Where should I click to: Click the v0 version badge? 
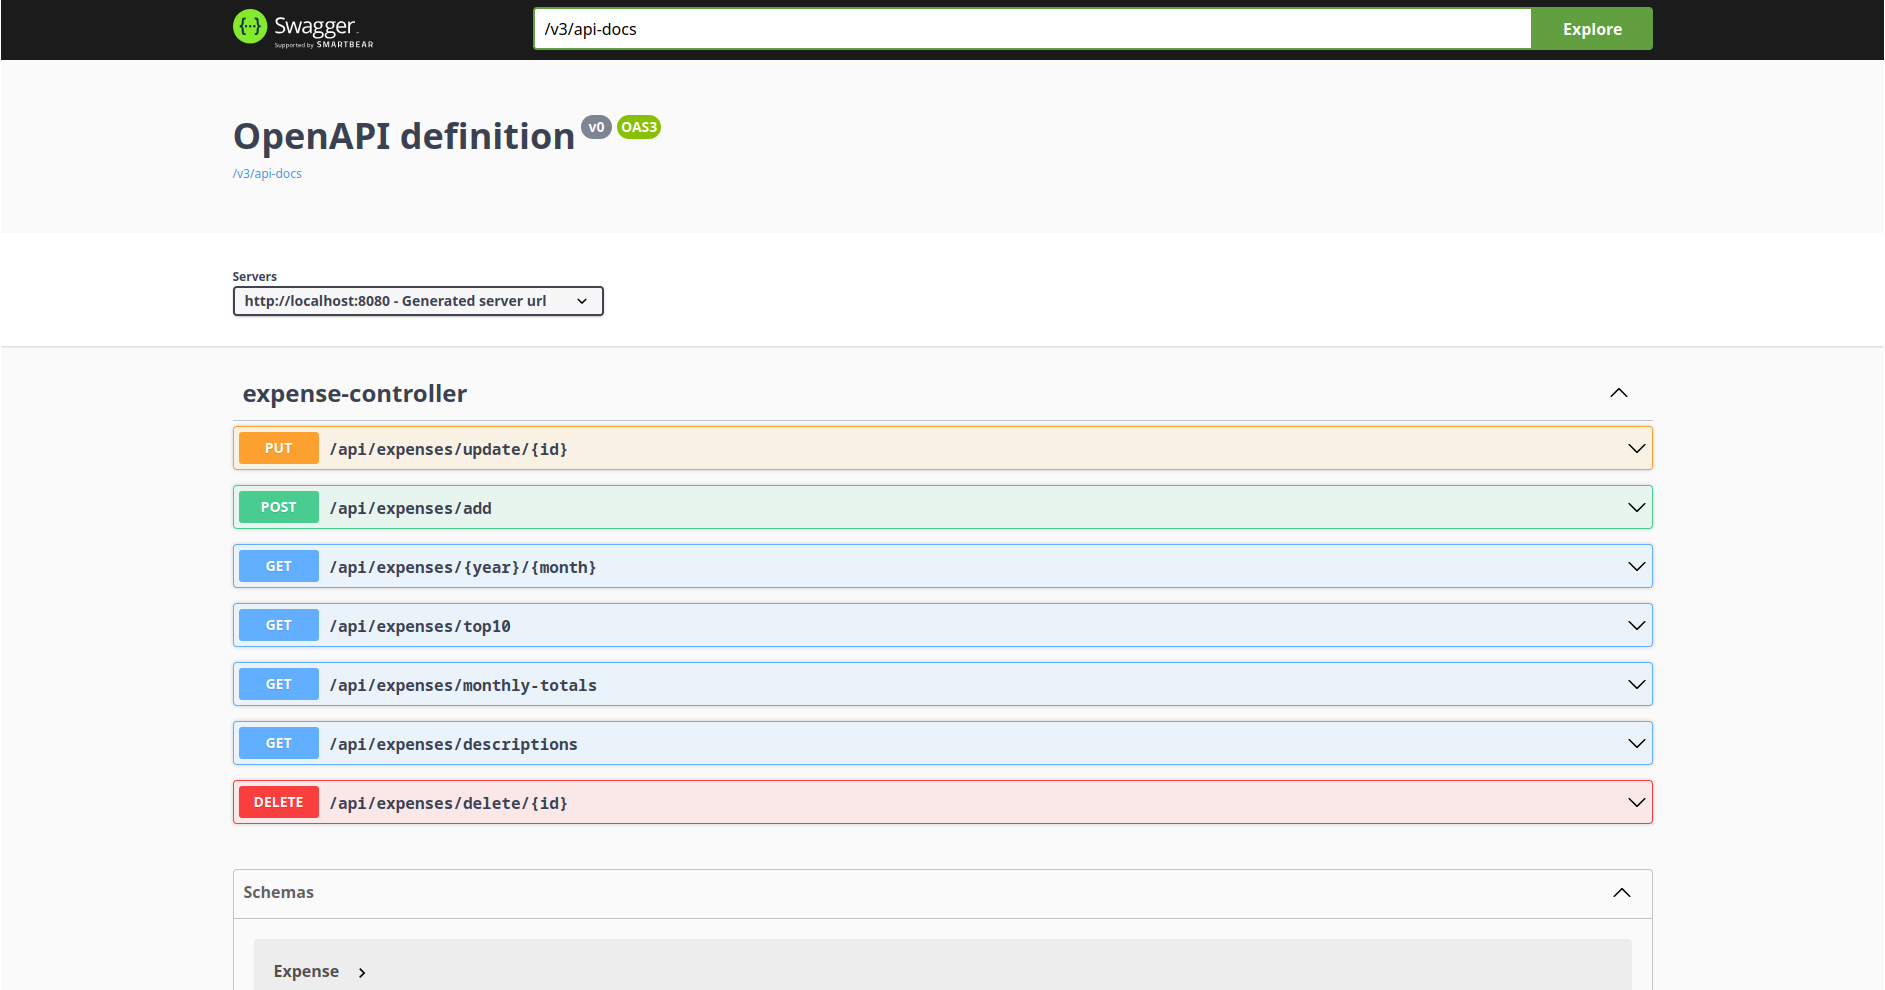pos(596,127)
